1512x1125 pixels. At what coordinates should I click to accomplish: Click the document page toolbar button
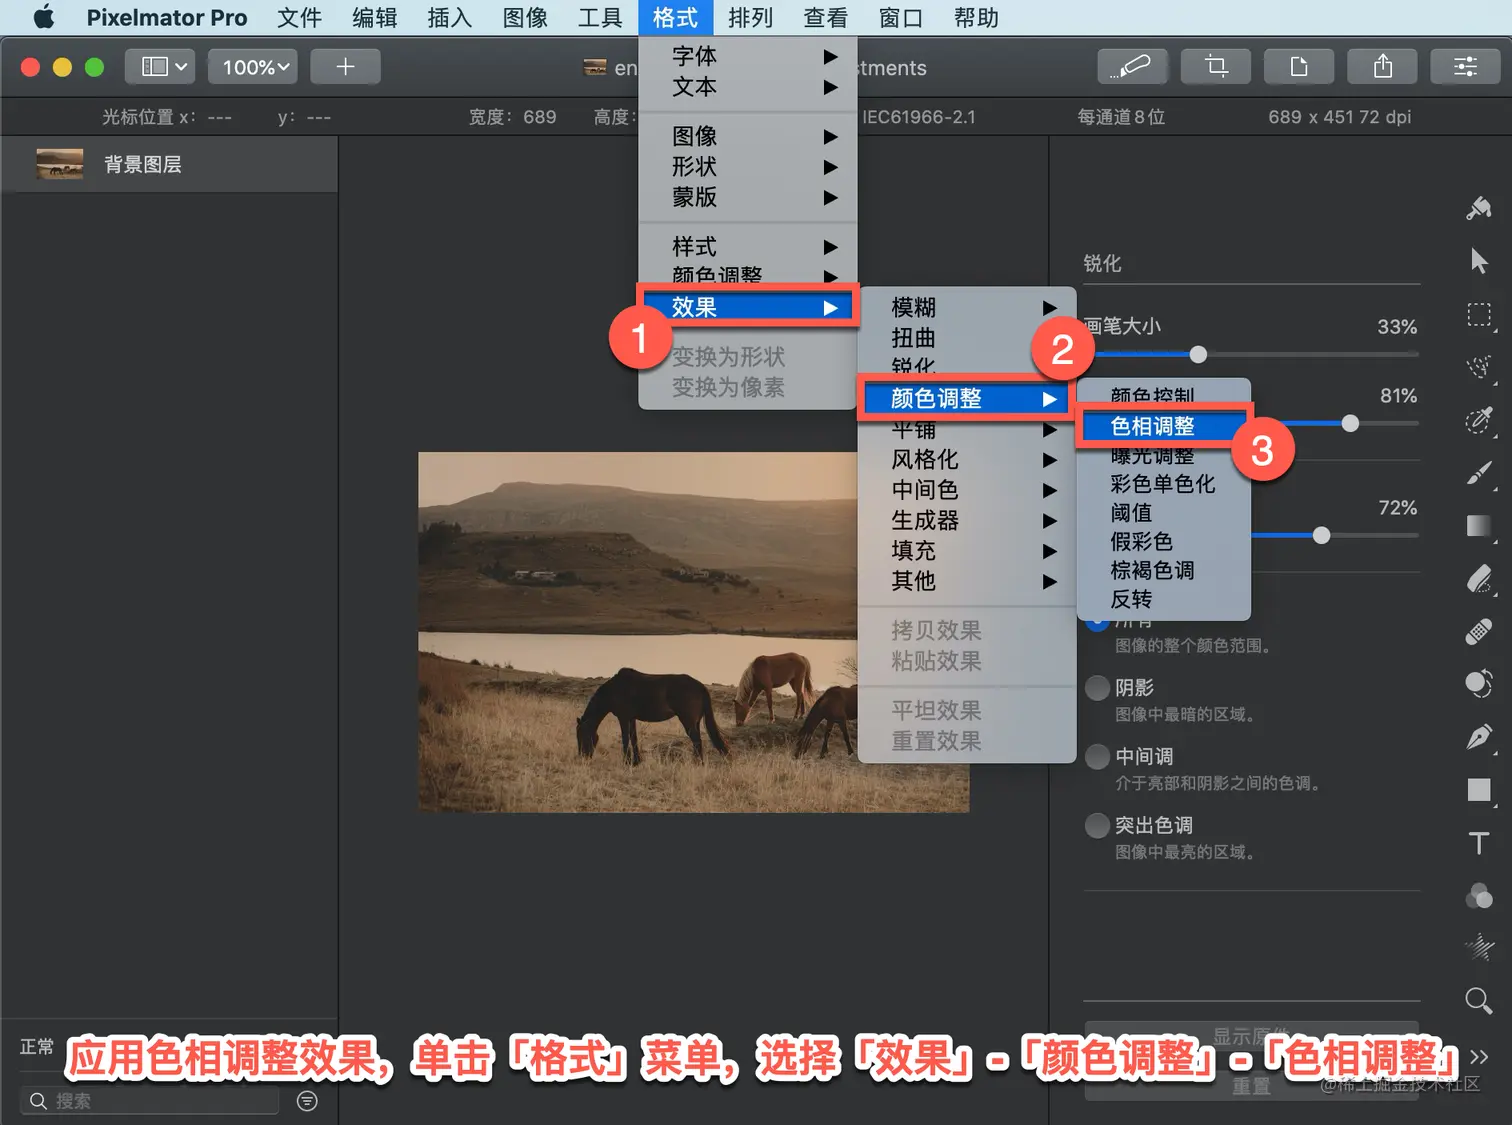tap(1299, 67)
